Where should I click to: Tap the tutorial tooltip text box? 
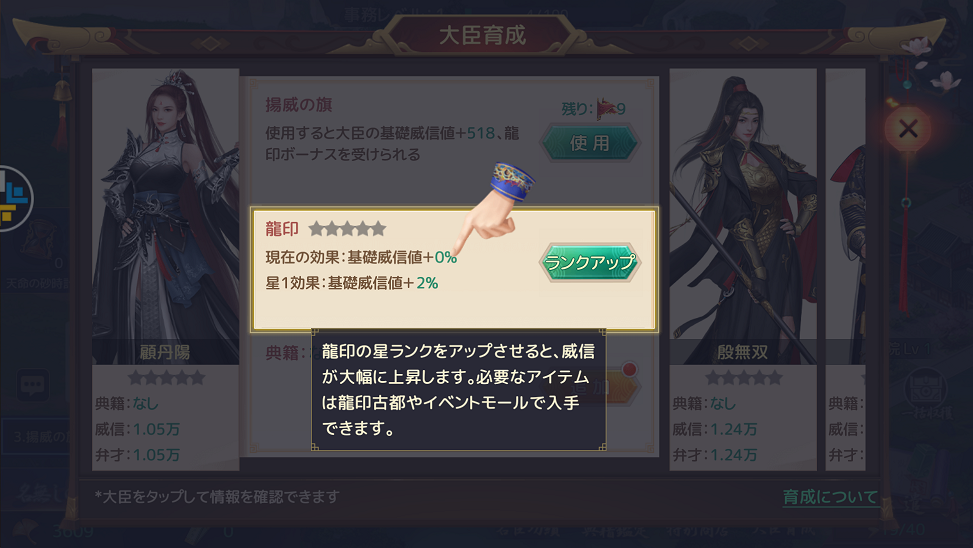point(459,390)
